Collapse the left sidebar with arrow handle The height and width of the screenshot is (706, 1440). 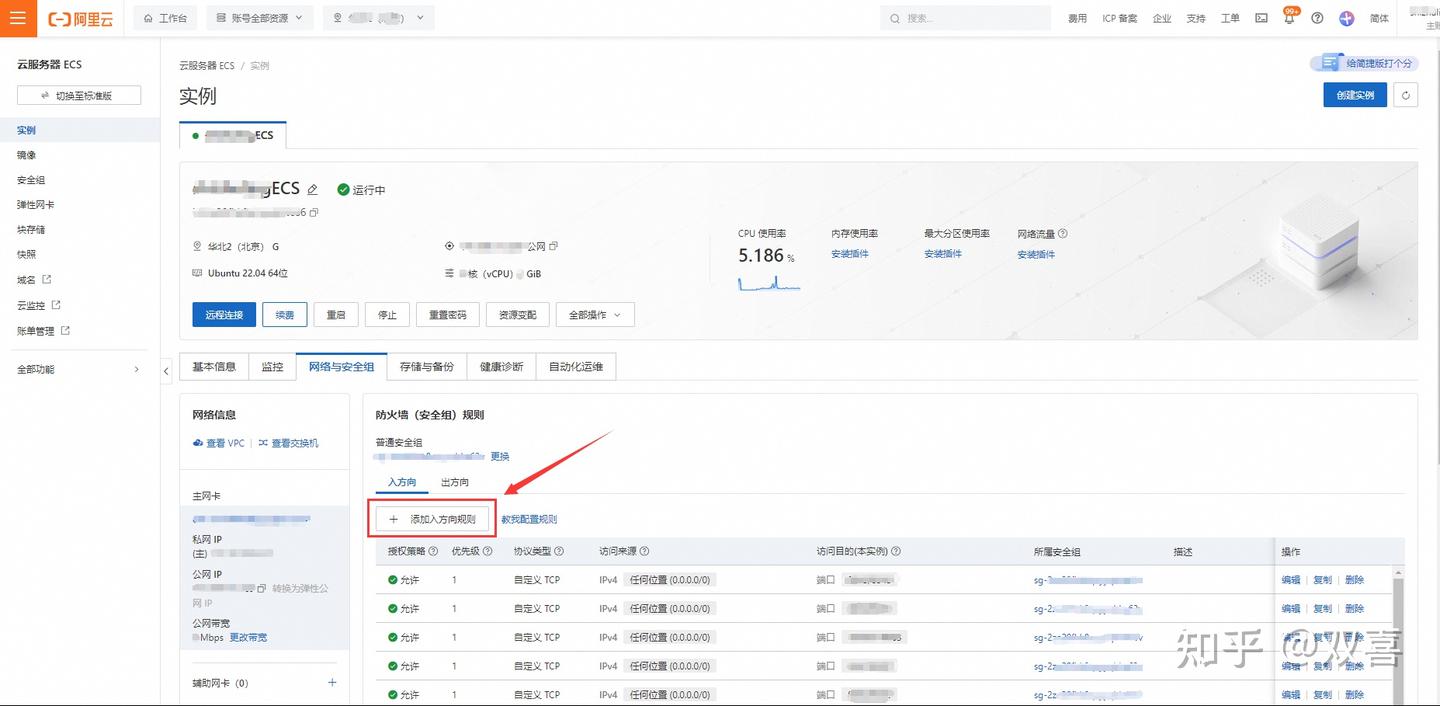(166, 371)
